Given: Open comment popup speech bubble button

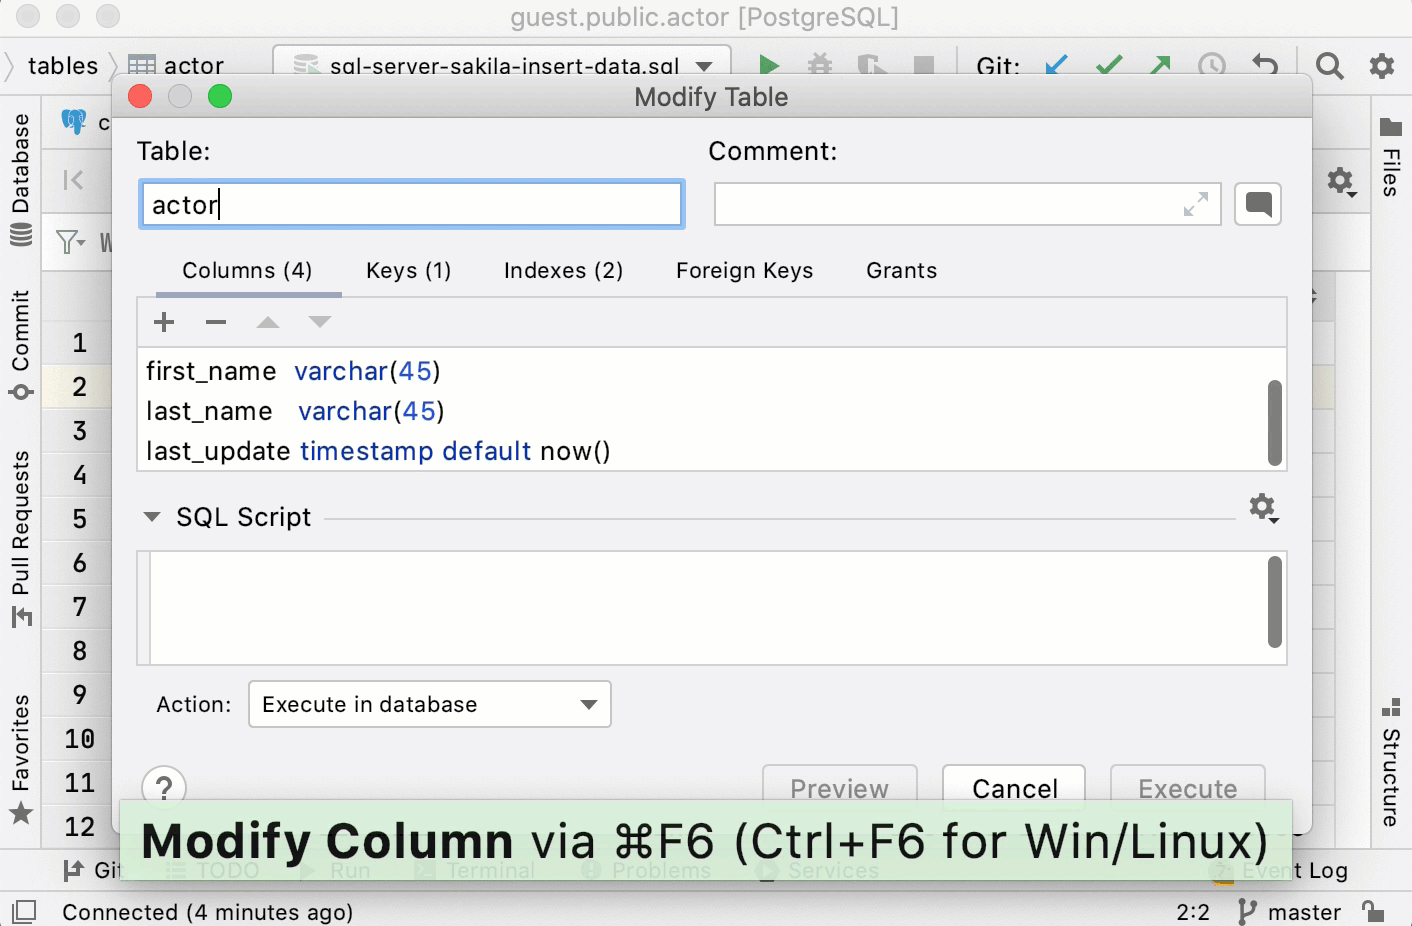Looking at the screenshot, I should point(1258,204).
